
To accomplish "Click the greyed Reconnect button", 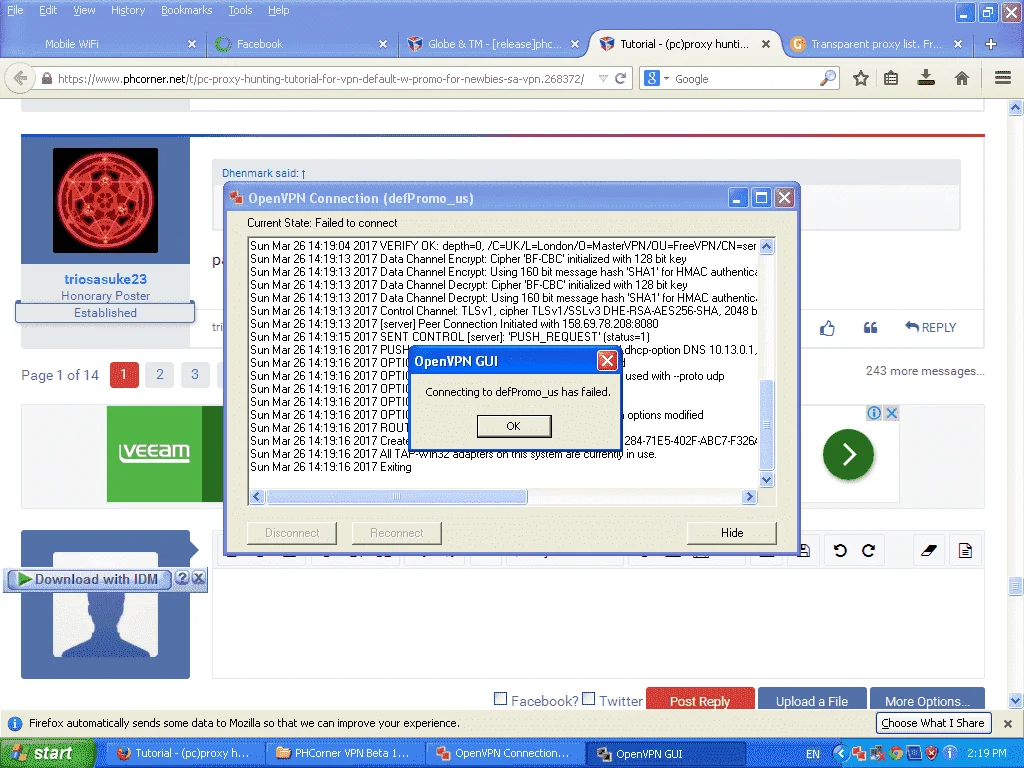I will click(396, 533).
